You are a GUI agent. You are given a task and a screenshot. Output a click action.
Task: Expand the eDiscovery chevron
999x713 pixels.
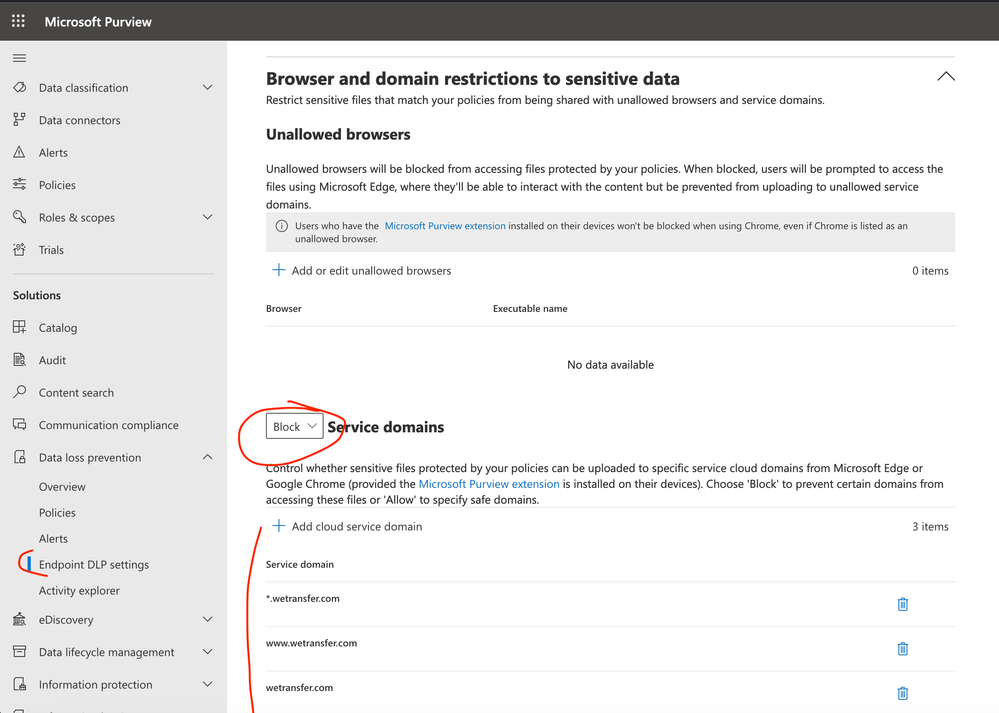[x=207, y=619]
